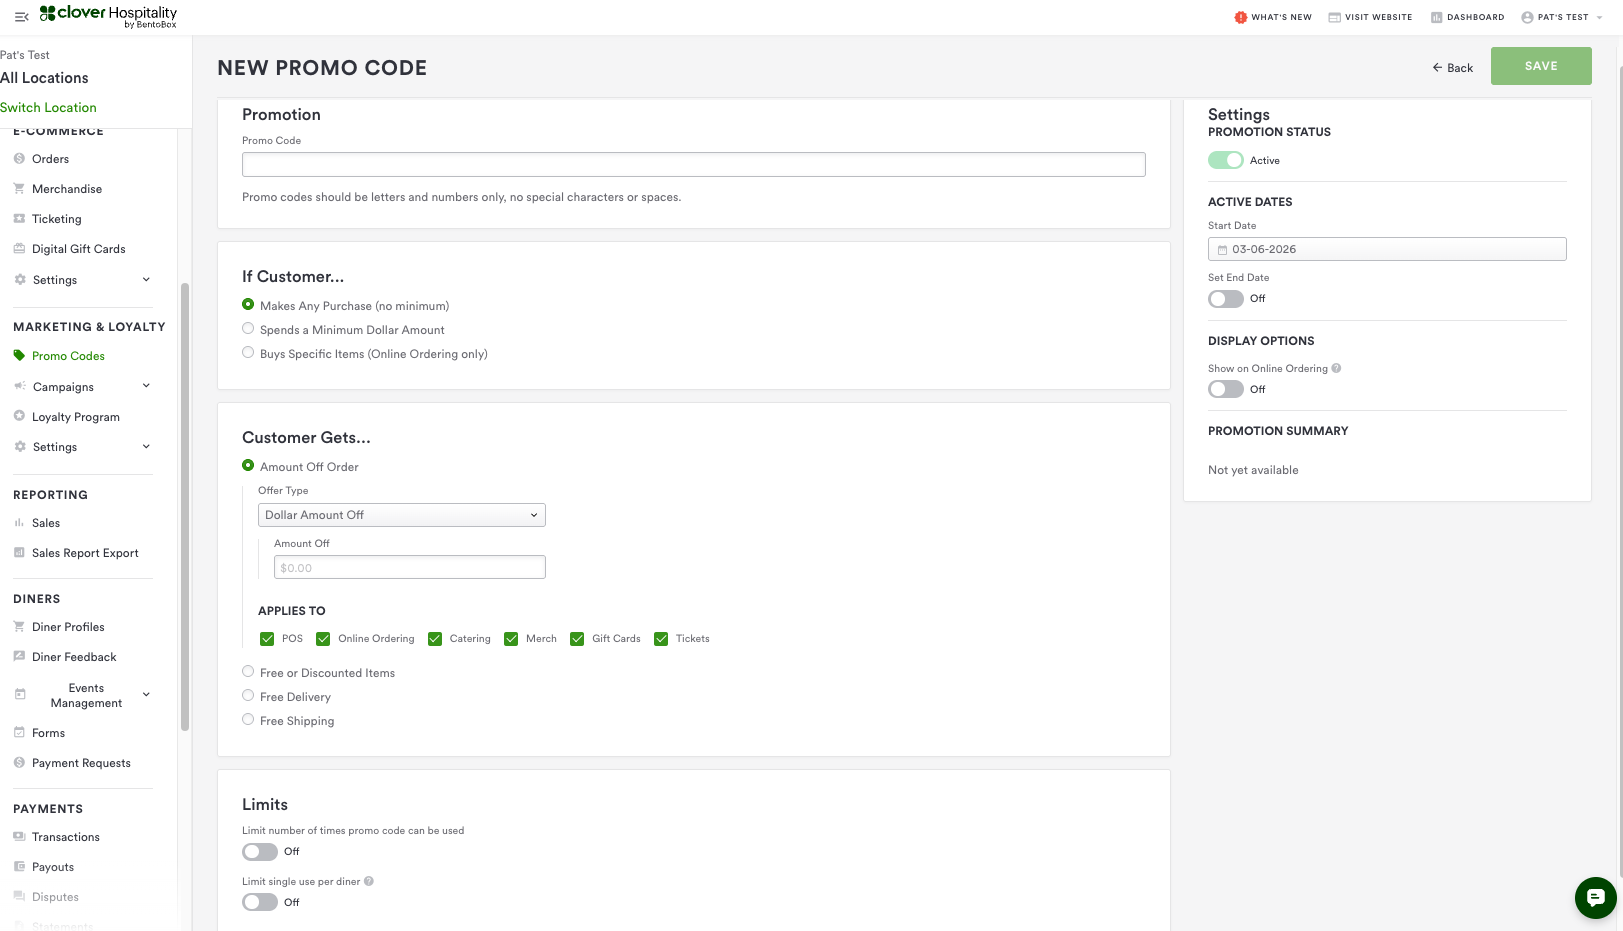Click the Promo Codes tag icon

19,355
